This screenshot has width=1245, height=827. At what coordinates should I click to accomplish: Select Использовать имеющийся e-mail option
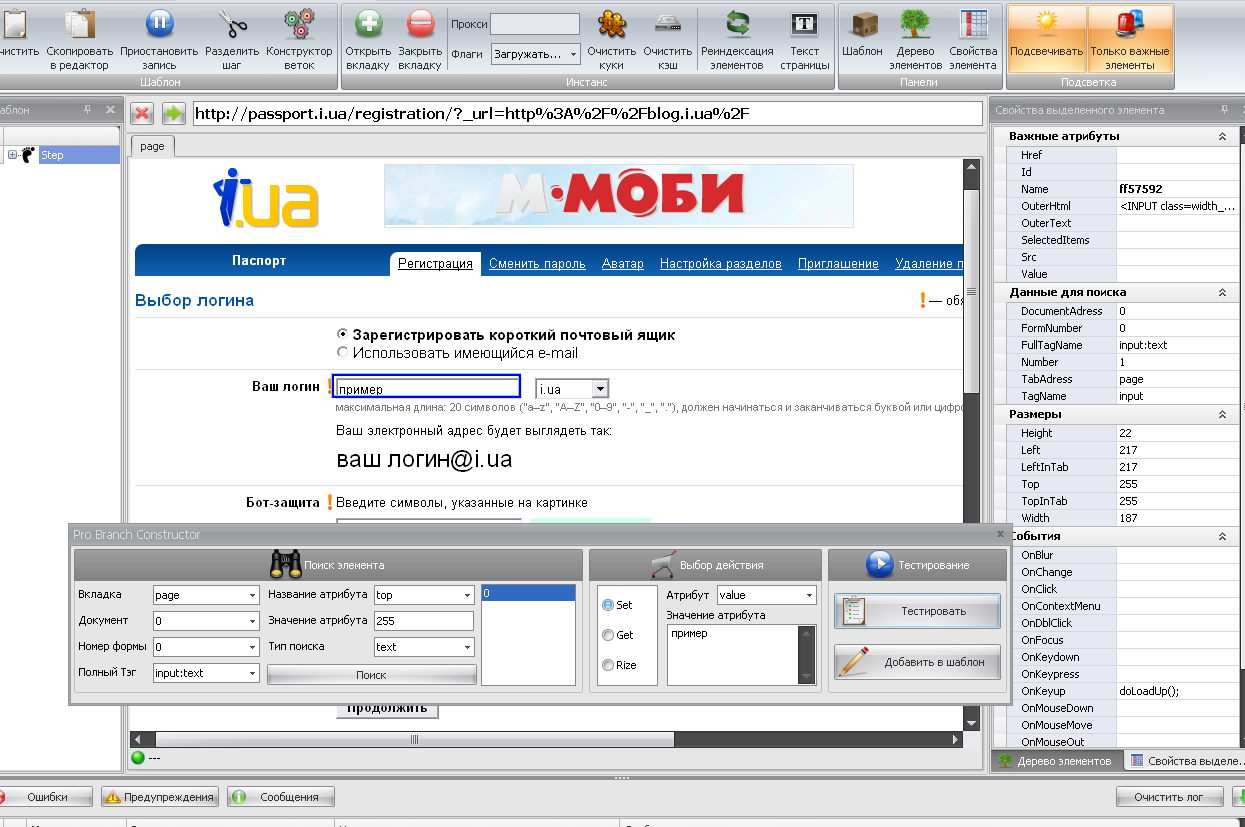tap(343, 352)
